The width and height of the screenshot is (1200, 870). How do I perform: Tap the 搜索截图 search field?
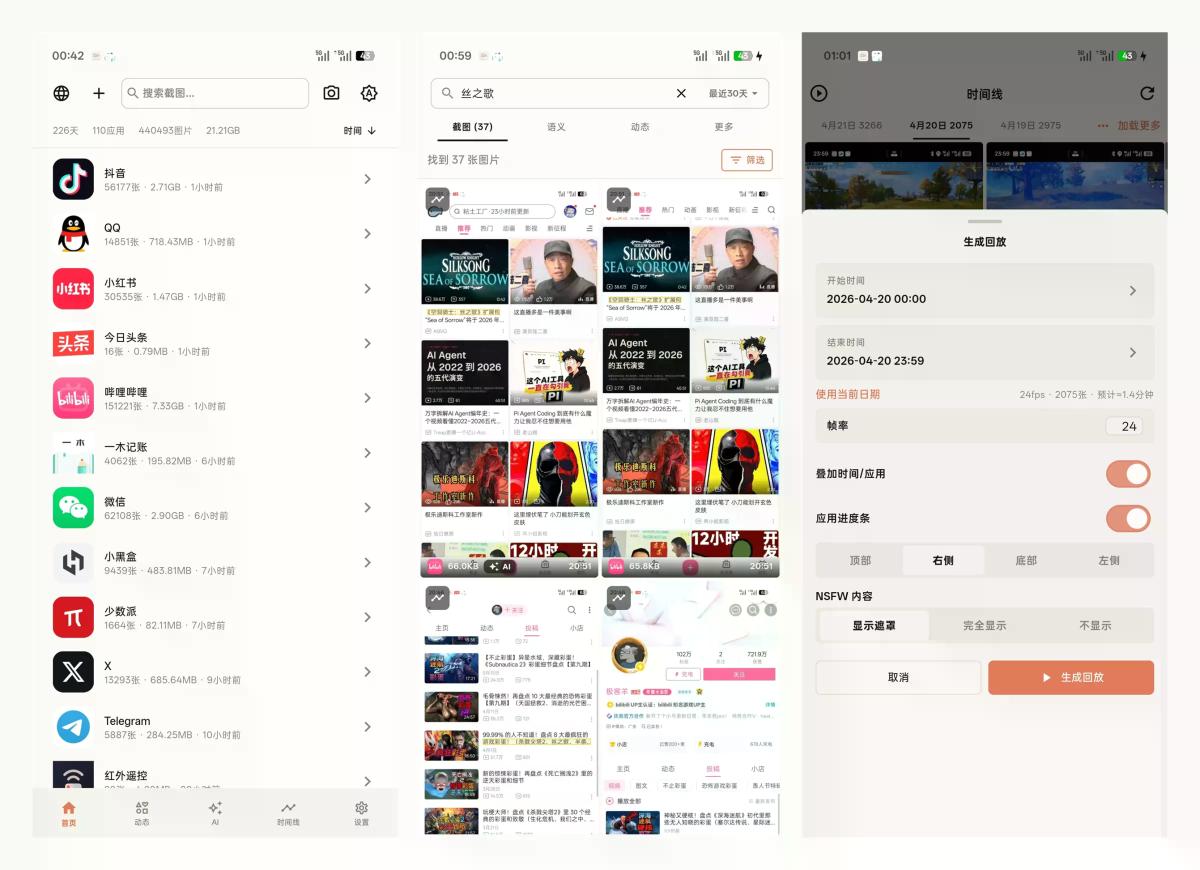point(215,93)
